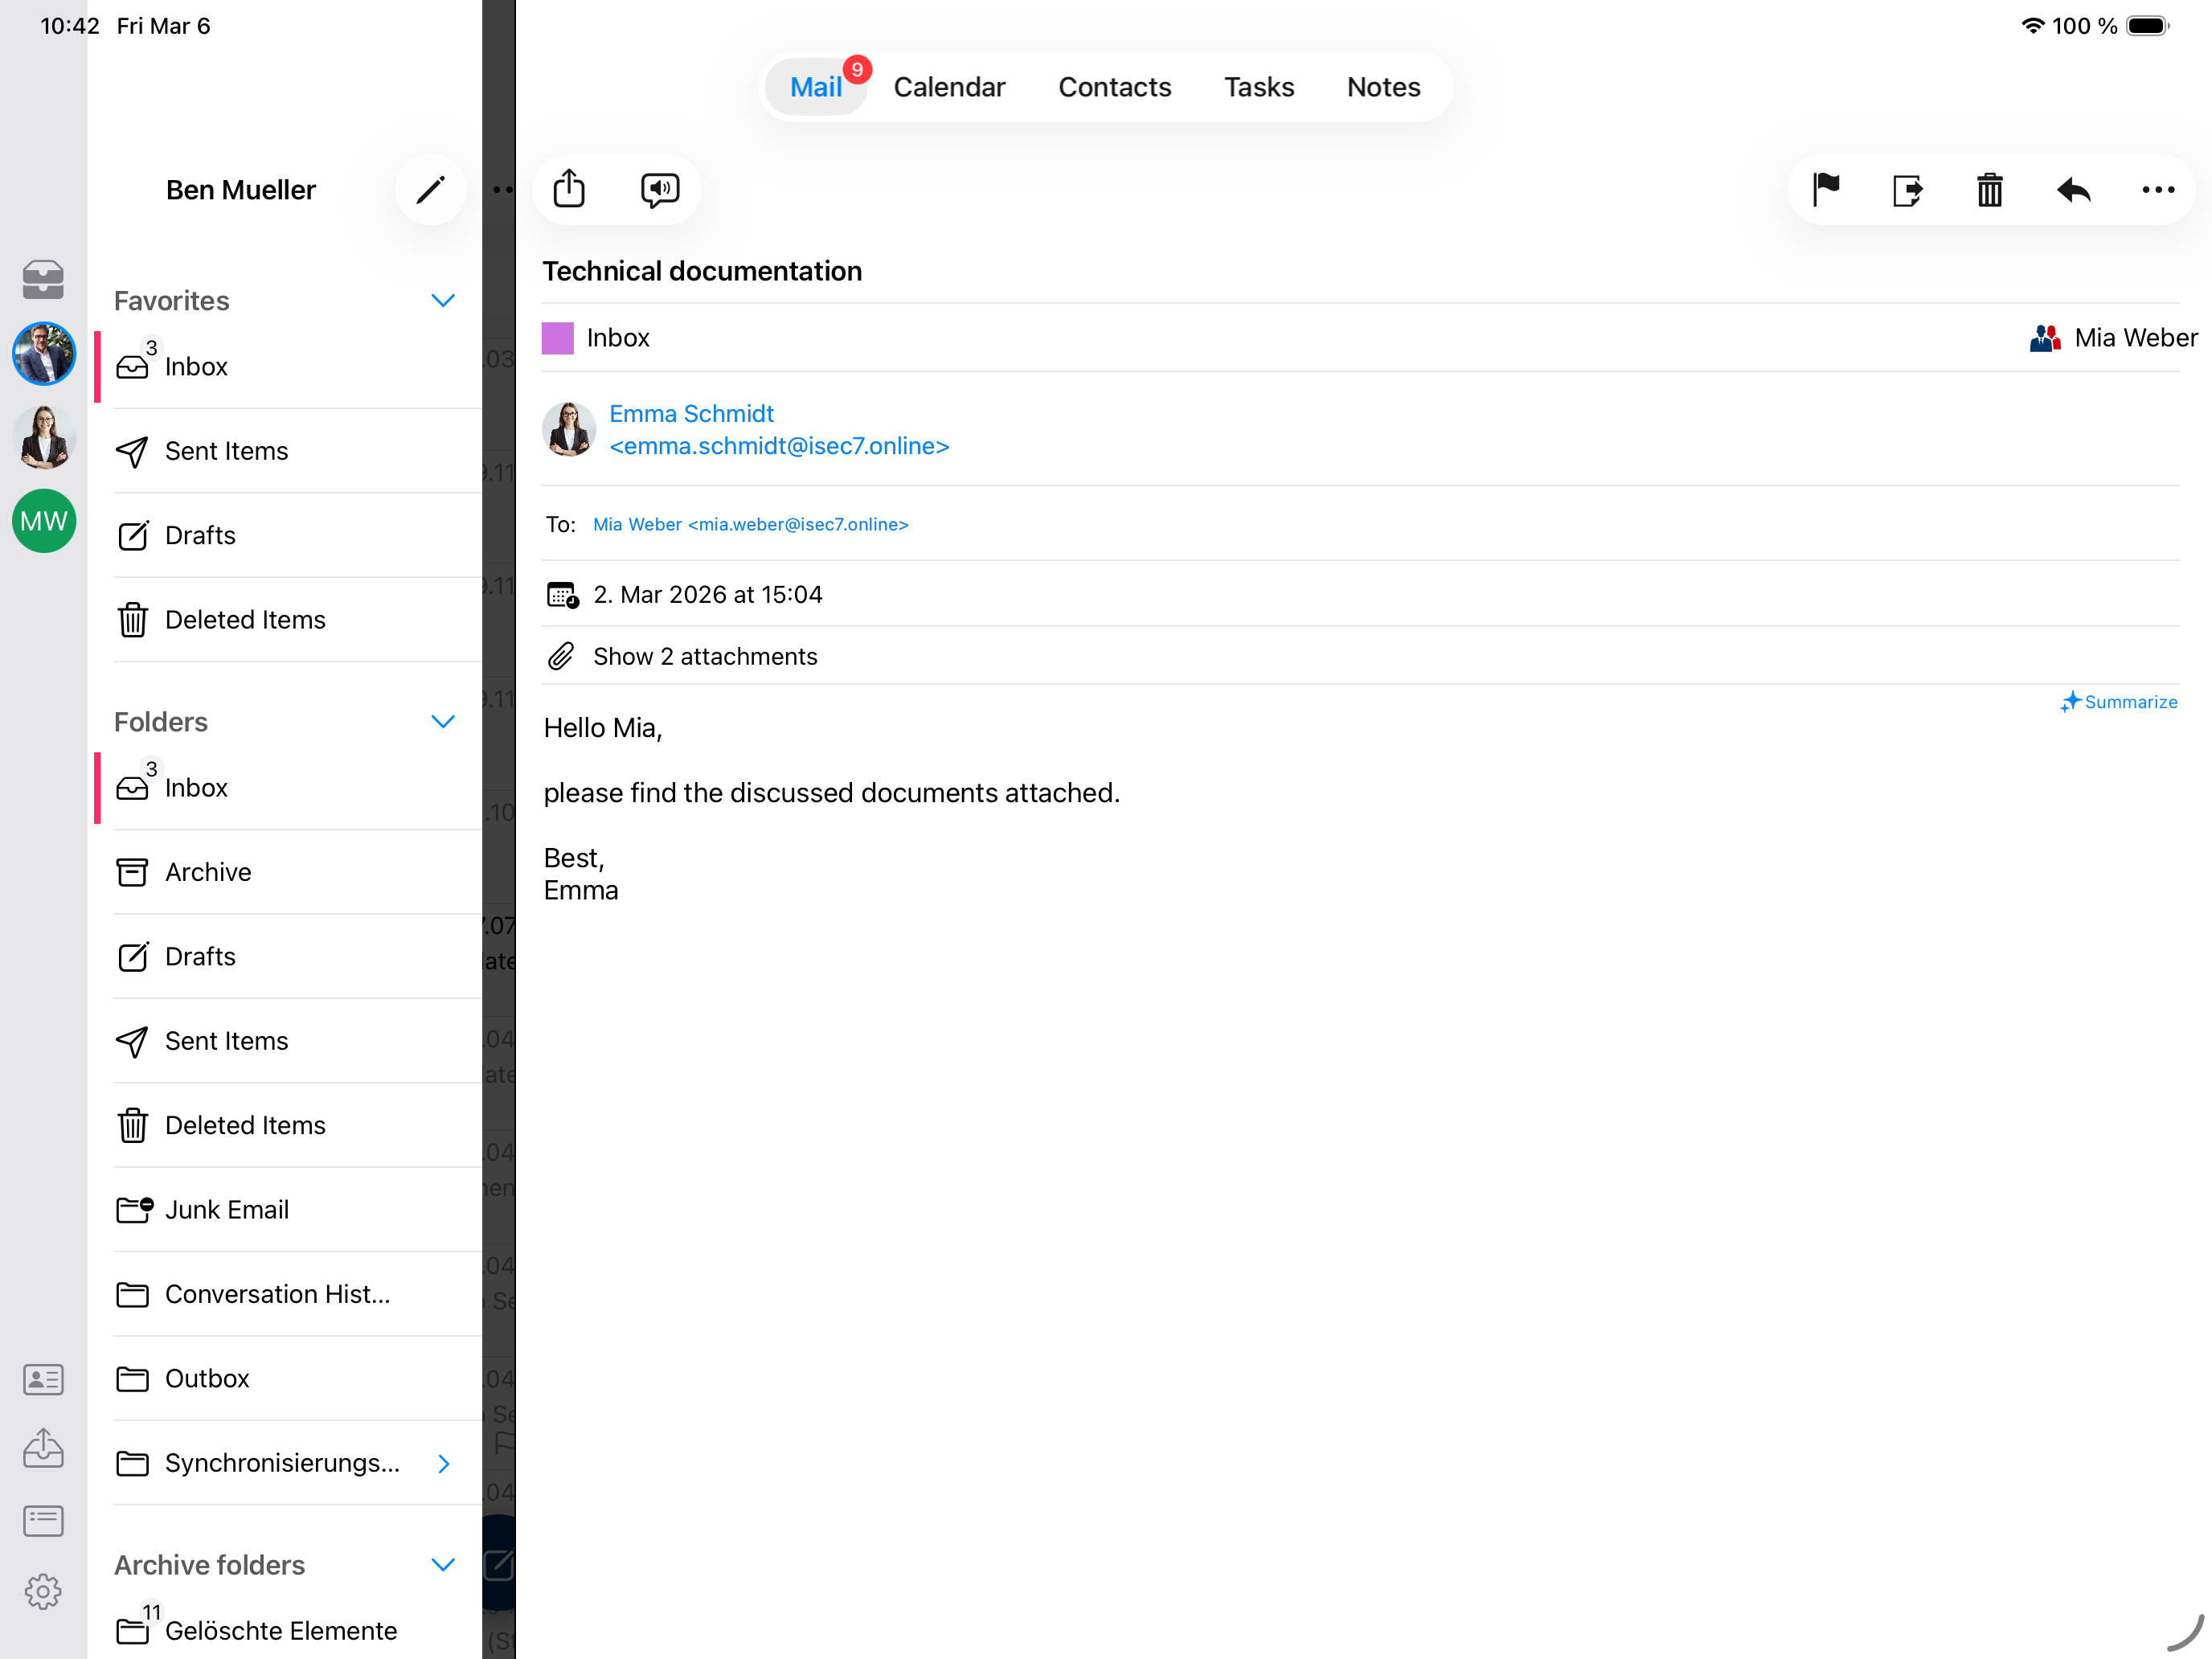This screenshot has height=1659, width=2212.
Task: Collapse the Archive folders section
Action: pyautogui.click(x=443, y=1565)
